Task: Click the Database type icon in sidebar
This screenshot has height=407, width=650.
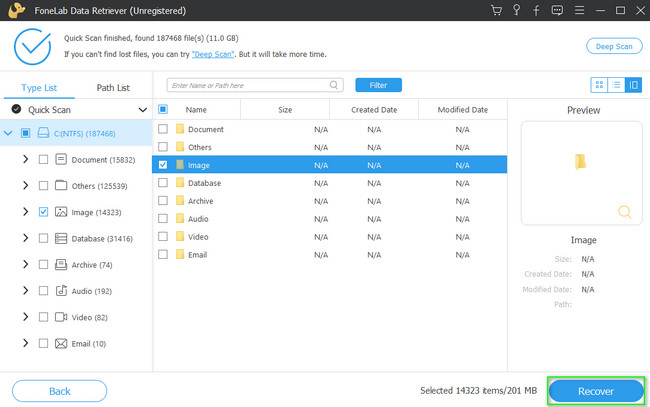Action: click(x=61, y=238)
